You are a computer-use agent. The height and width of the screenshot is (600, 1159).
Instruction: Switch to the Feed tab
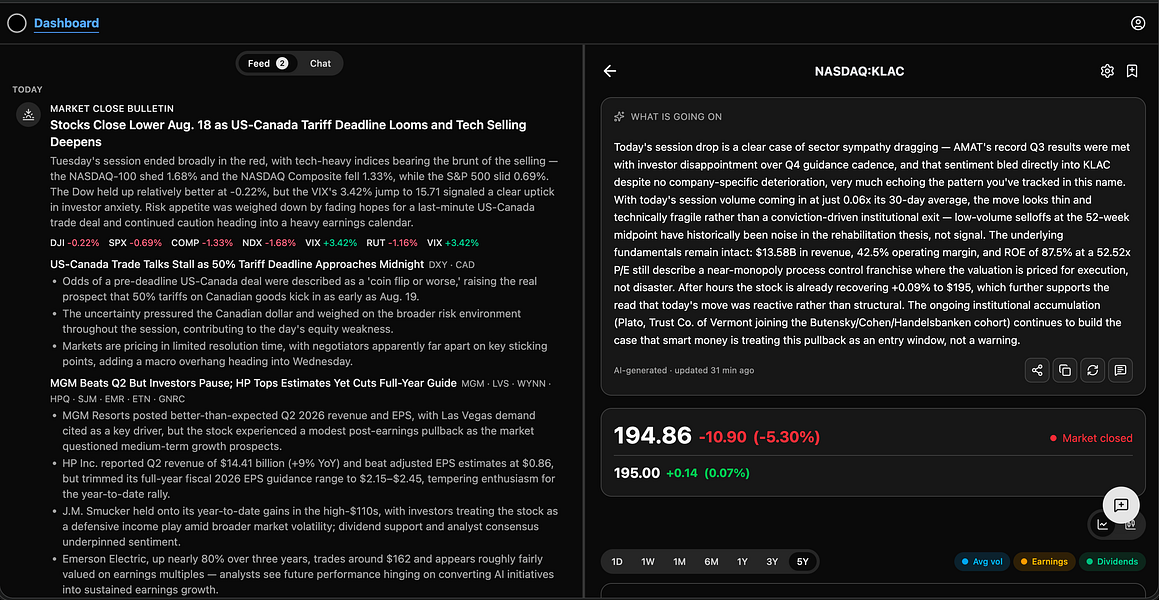[267, 64]
